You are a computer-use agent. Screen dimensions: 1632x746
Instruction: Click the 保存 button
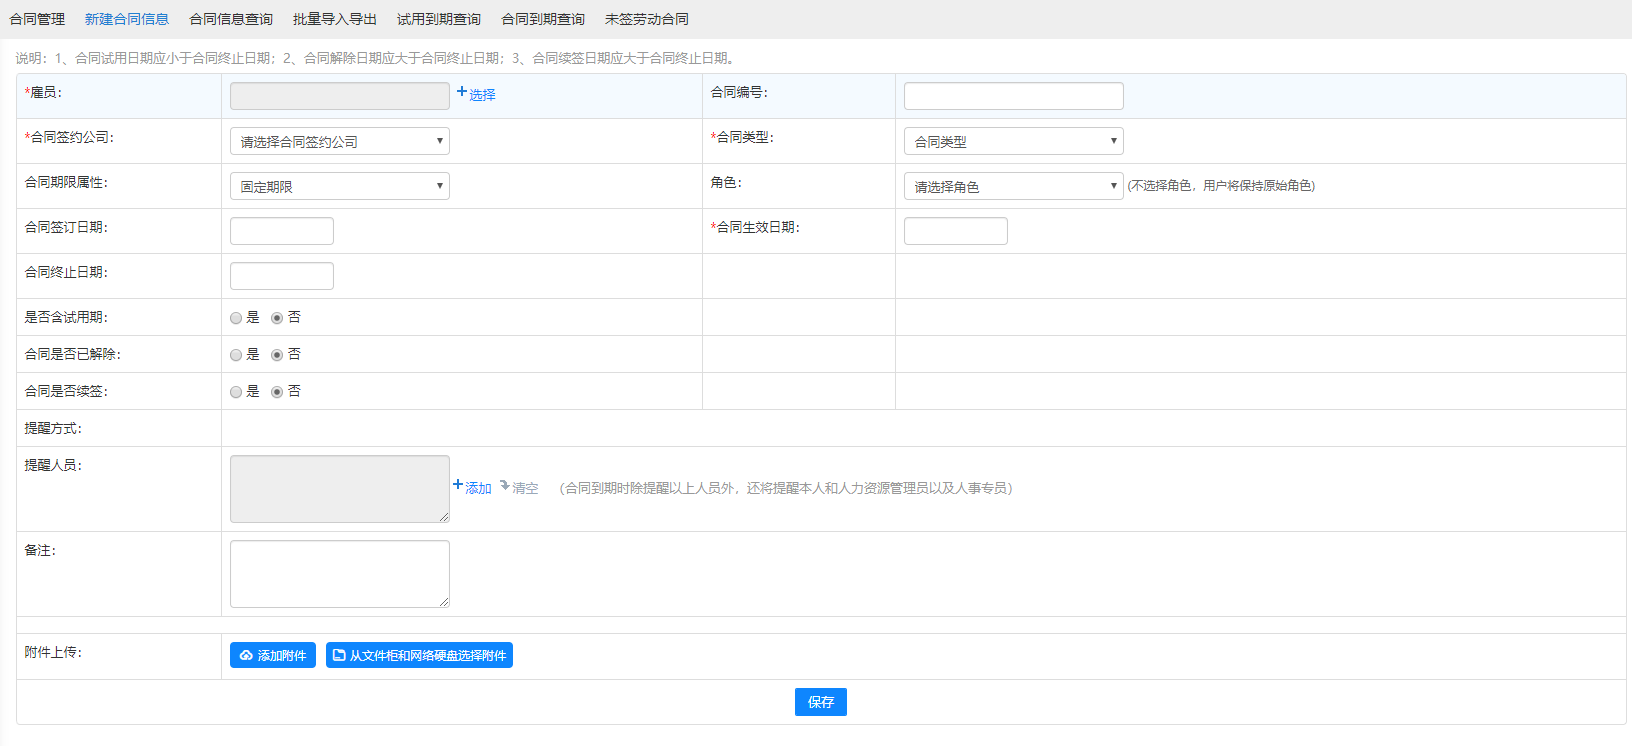(x=820, y=702)
